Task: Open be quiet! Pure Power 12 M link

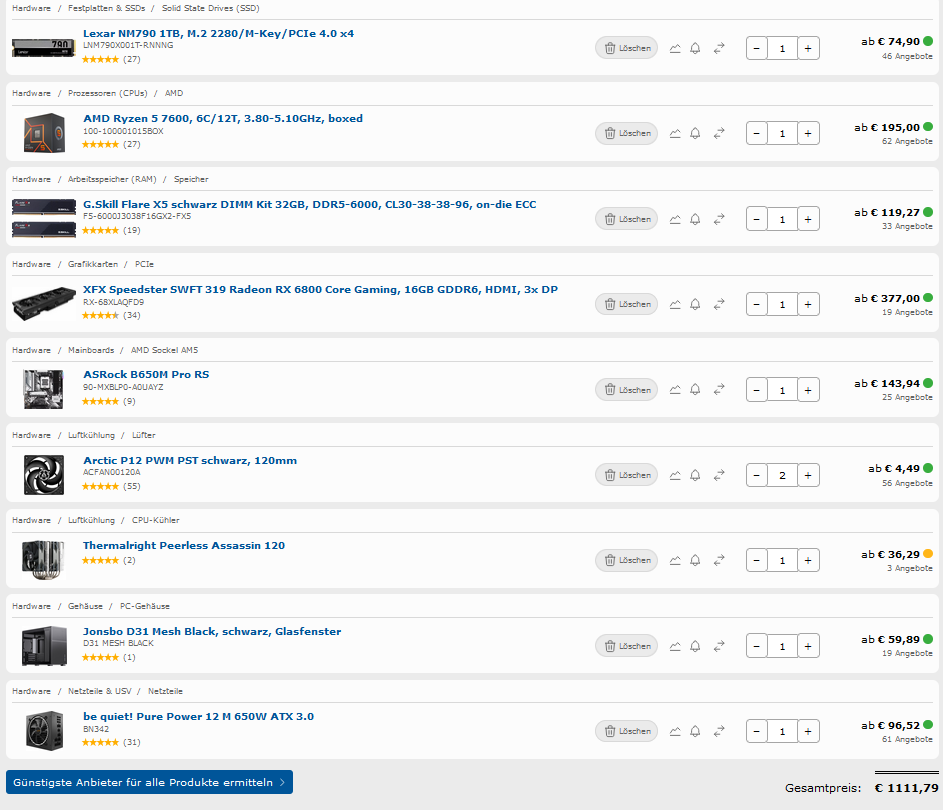Action: (198, 716)
